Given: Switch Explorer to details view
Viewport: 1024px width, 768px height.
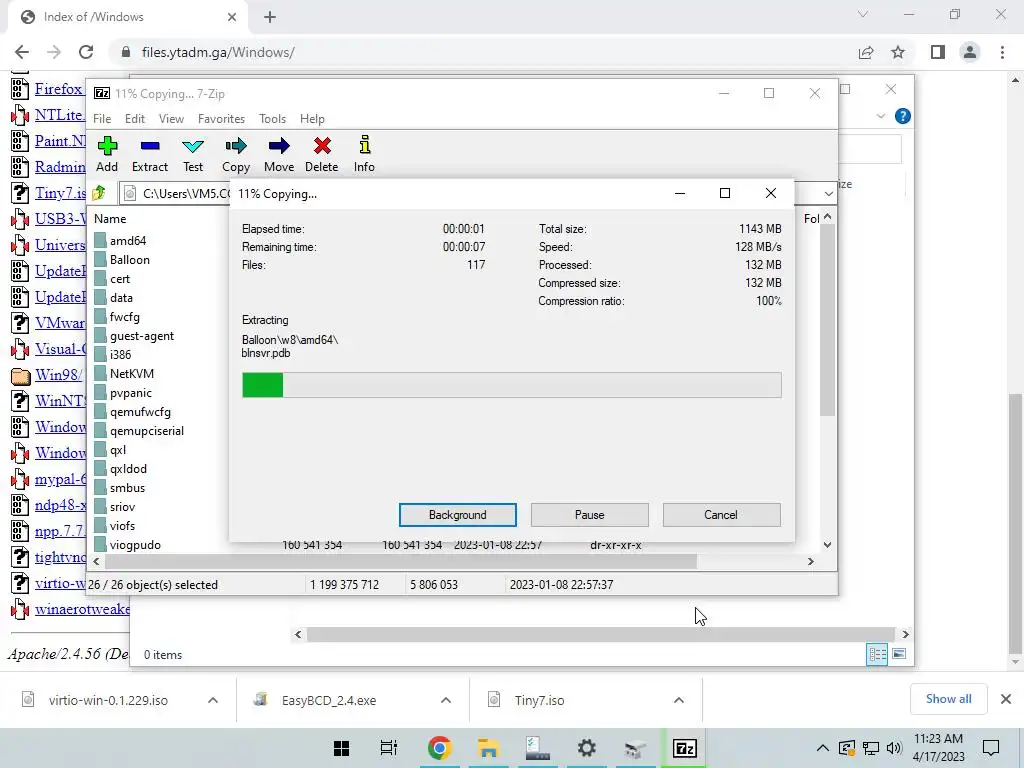Looking at the screenshot, I should [876, 654].
